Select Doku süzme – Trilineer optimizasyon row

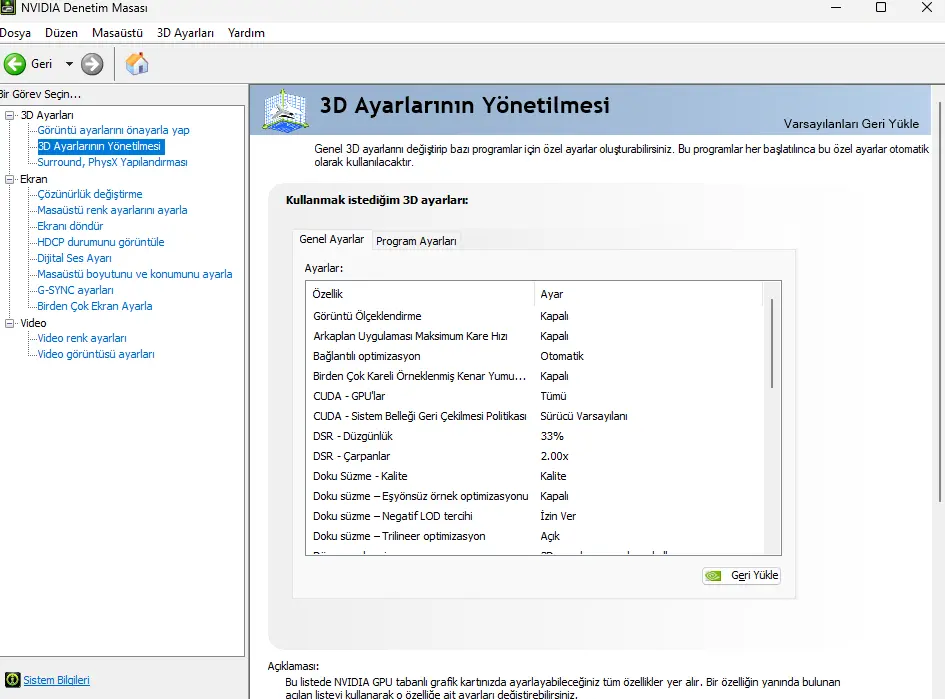[x=536, y=536]
